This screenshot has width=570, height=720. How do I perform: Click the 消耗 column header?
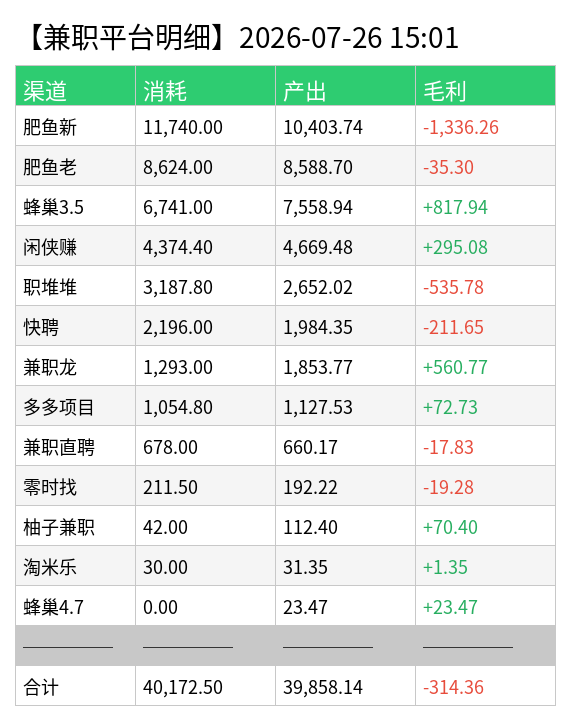point(205,86)
